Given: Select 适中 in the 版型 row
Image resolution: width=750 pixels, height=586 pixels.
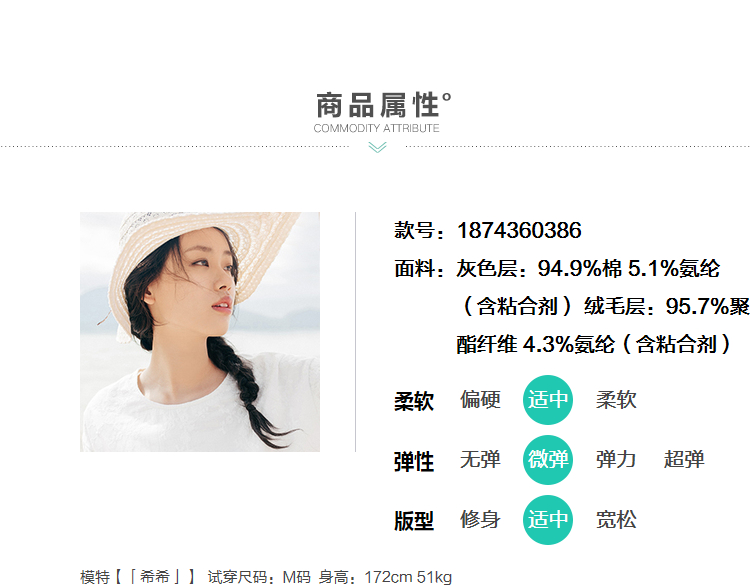Looking at the screenshot, I should pyautogui.click(x=548, y=520).
